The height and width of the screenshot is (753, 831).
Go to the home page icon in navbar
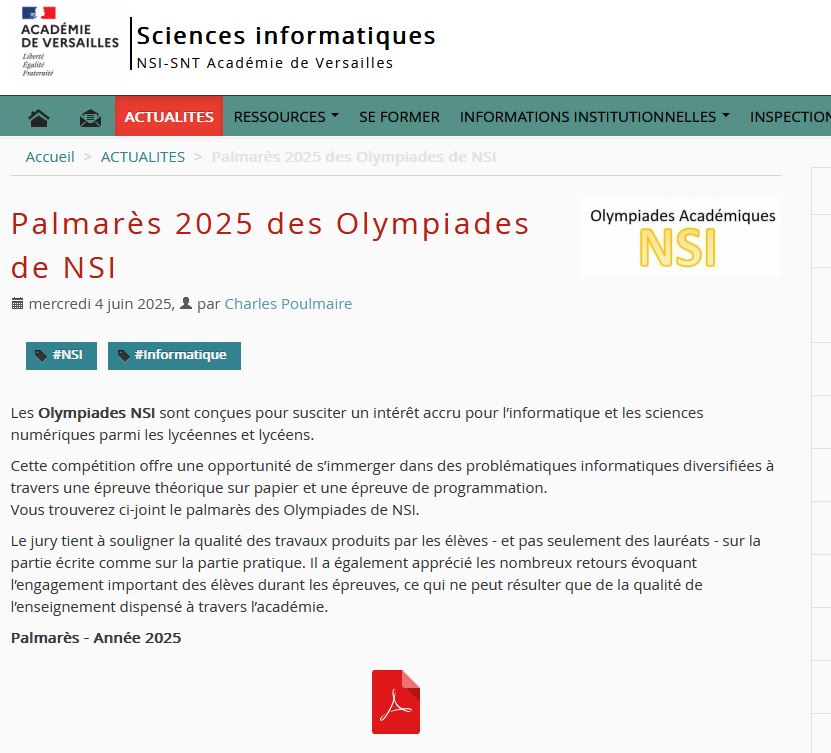[x=39, y=117]
